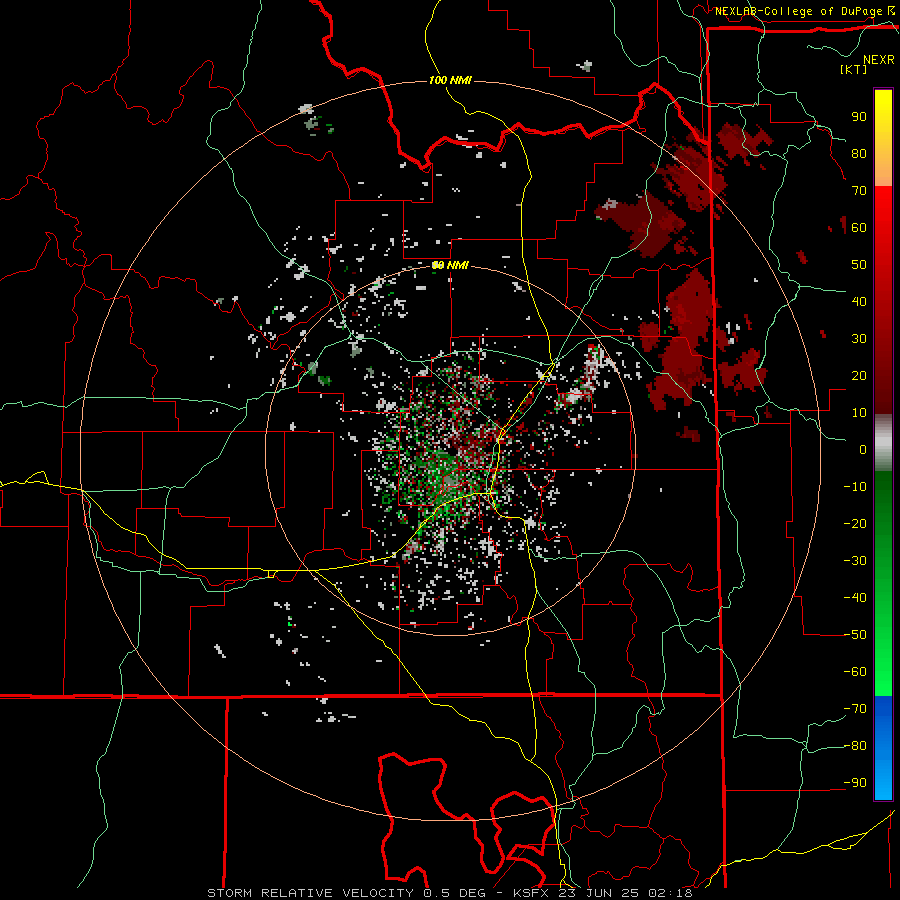Click the 0 kt scale value
The height and width of the screenshot is (900, 900).
863,450
